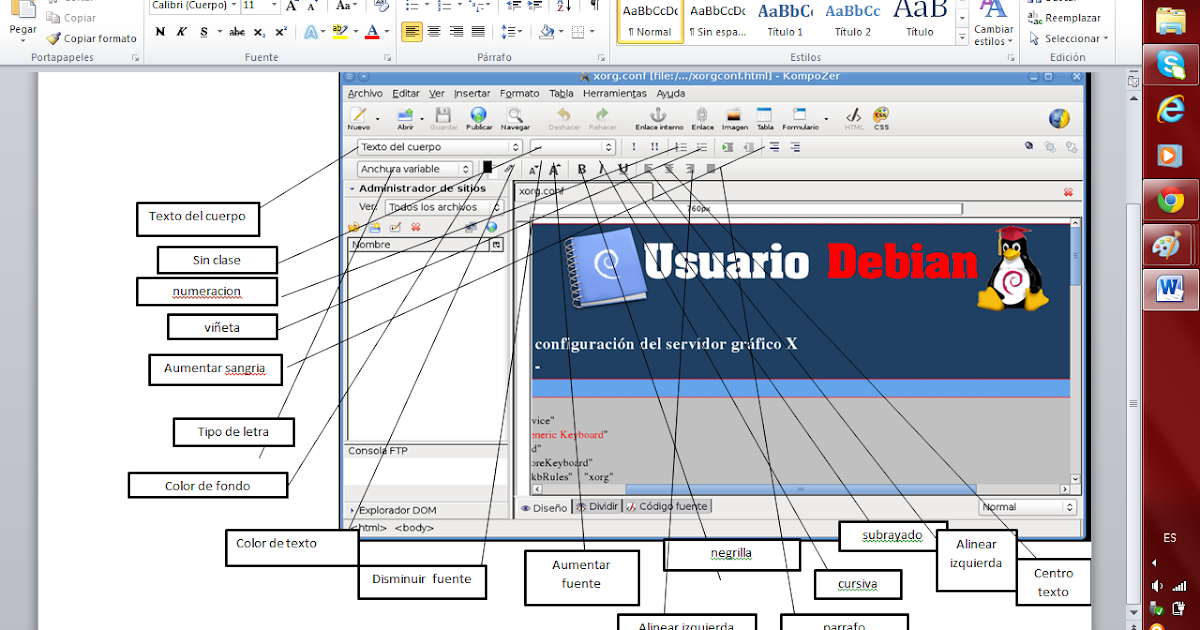Click the ES language indicator in the taskbar
Viewport: 1200px width, 630px height.
pyautogui.click(x=1170, y=538)
